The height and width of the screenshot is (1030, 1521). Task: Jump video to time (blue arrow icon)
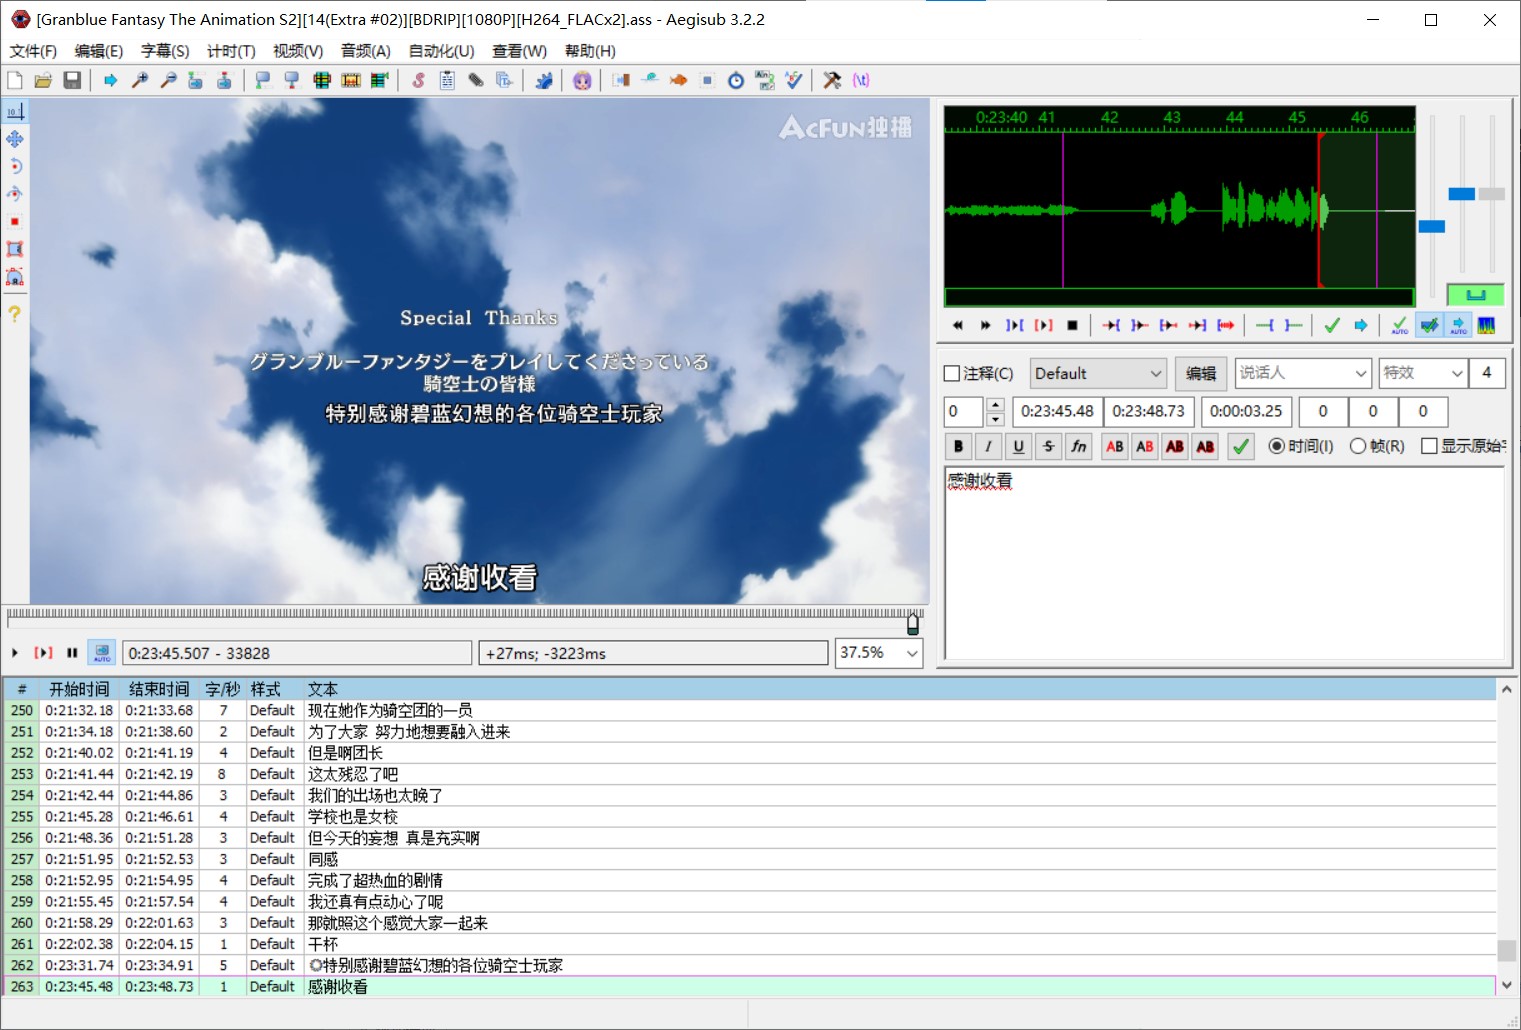tap(110, 80)
